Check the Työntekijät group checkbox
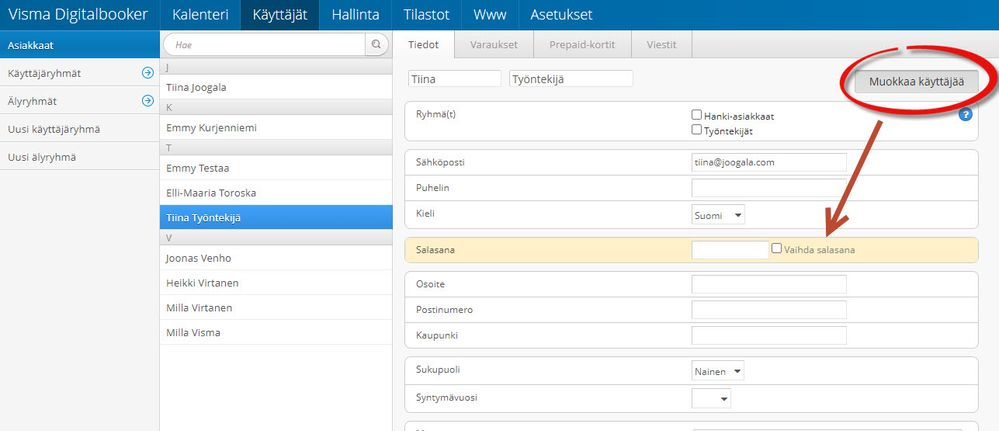 (x=697, y=130)
